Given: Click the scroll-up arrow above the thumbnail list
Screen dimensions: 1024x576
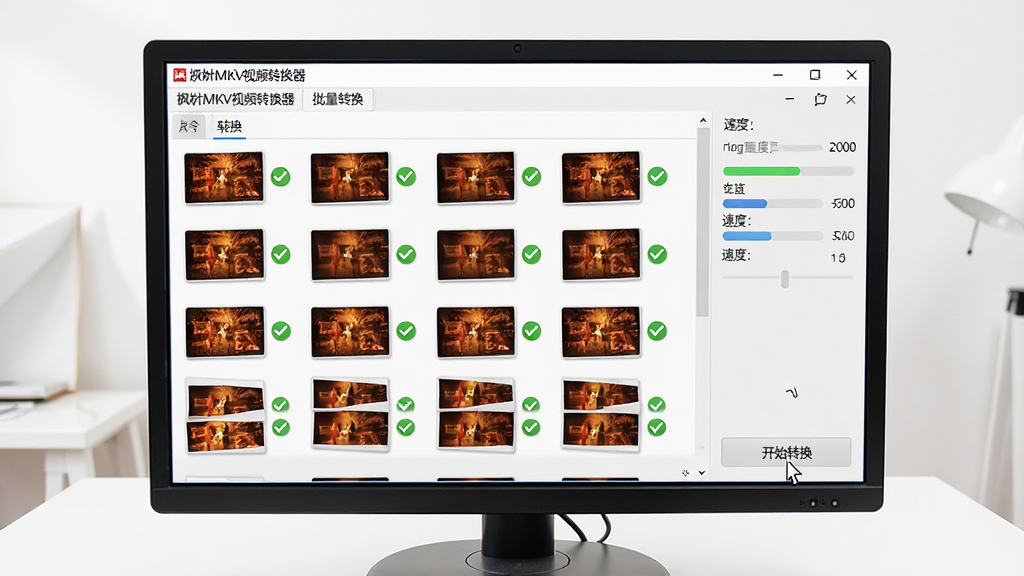Looking at the screenshot, I should 703,120.
